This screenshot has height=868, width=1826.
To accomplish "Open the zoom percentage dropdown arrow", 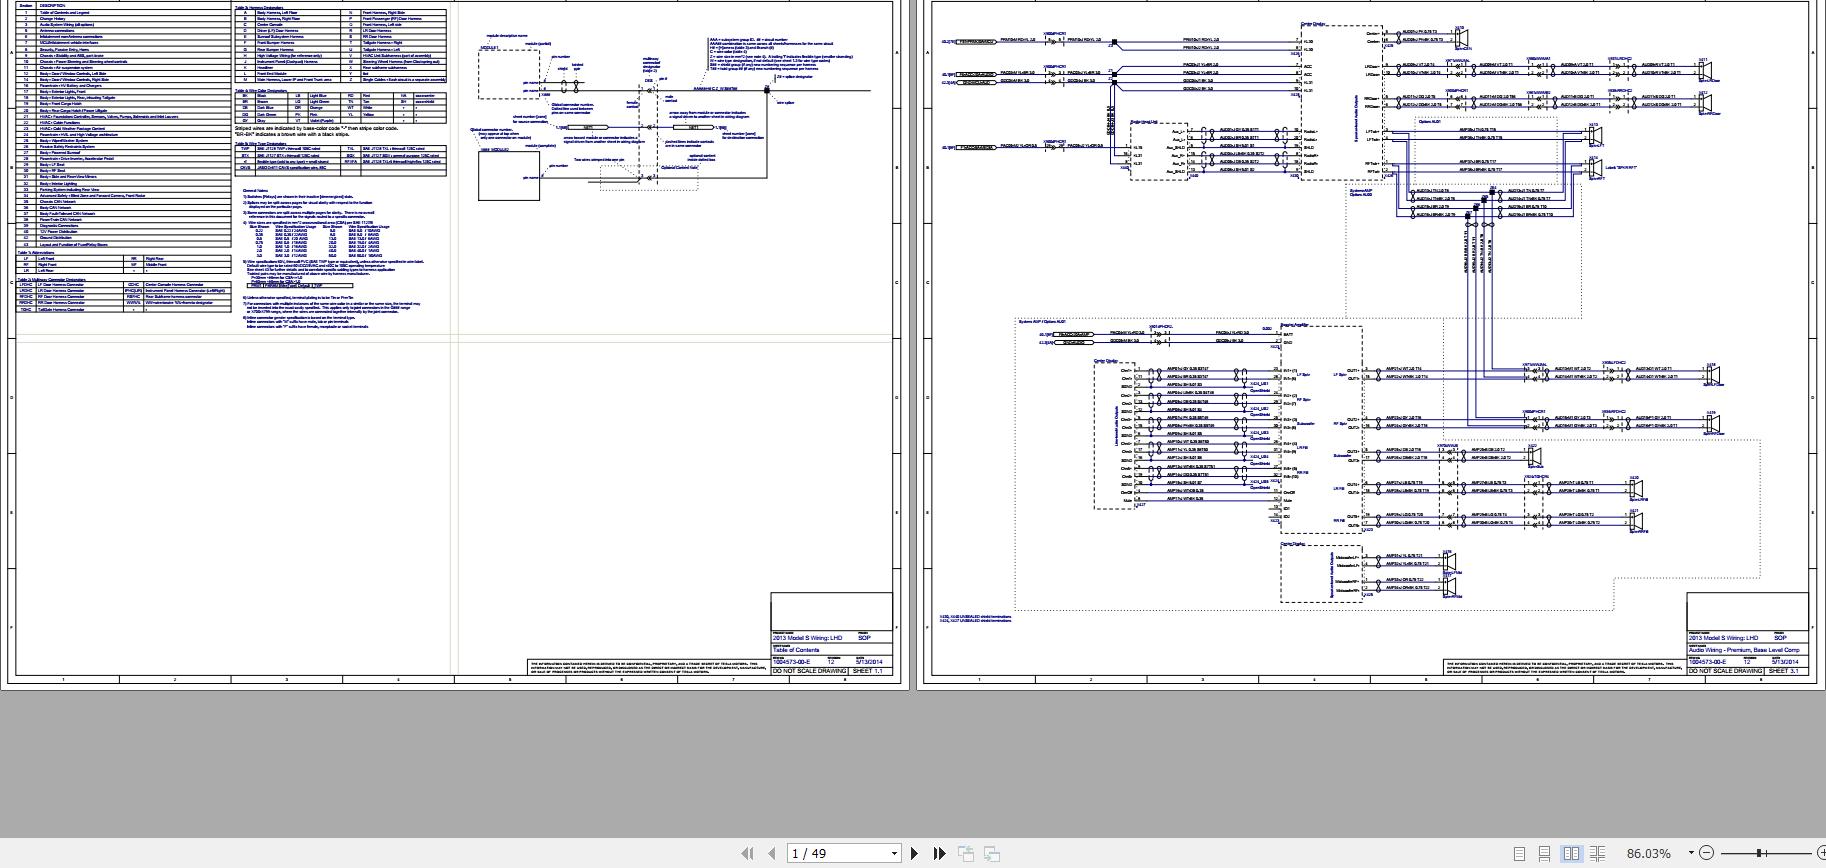I will coord(1691,853).
